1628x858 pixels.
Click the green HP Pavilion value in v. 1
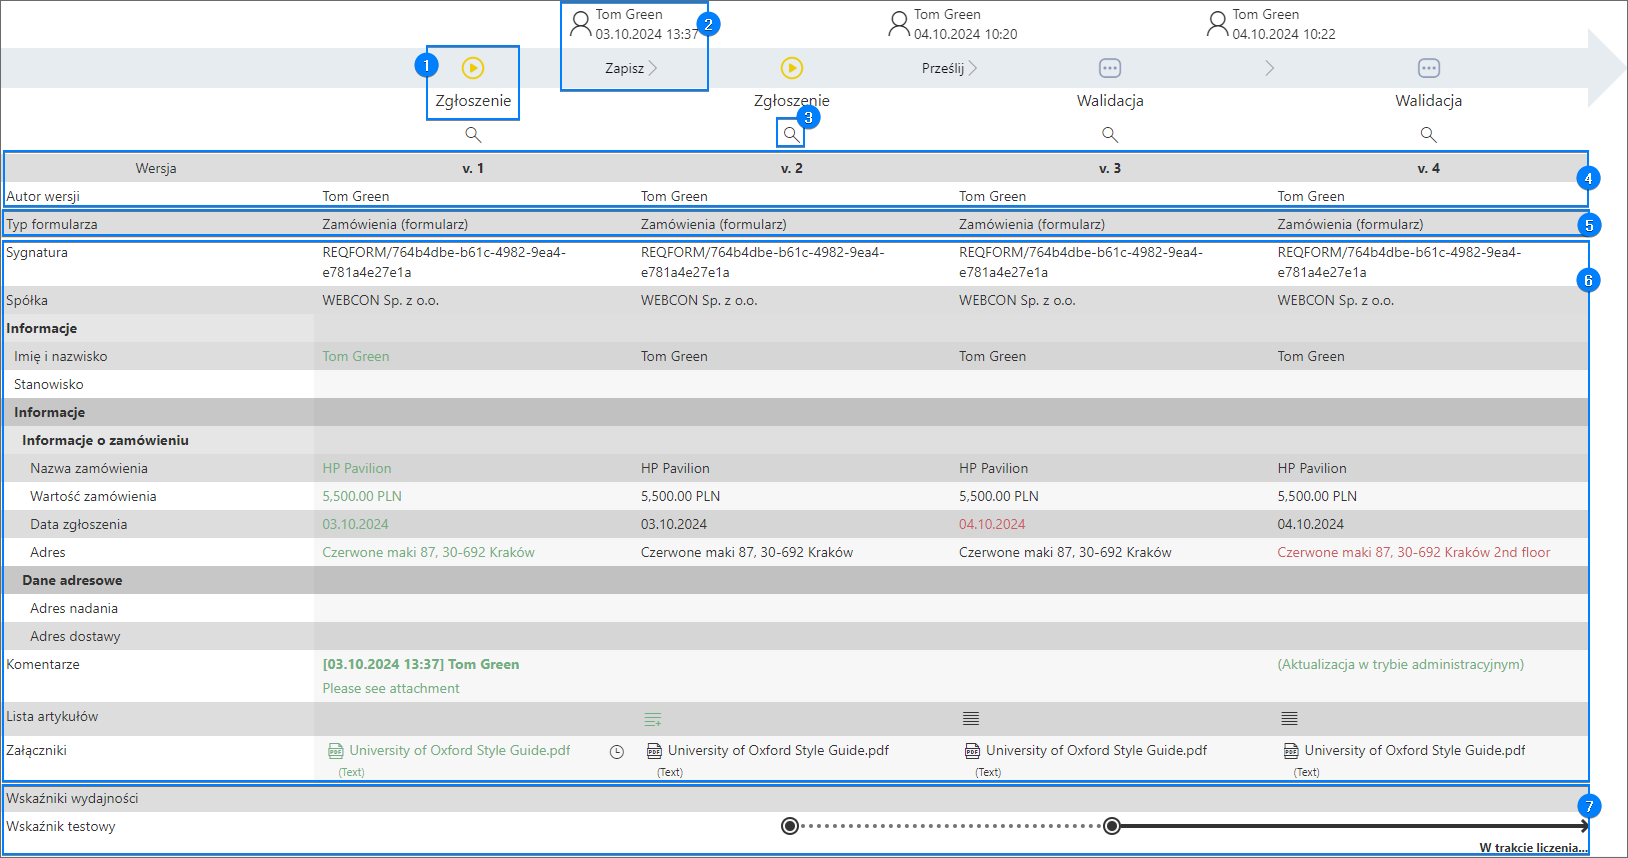[x=357, y=468]
